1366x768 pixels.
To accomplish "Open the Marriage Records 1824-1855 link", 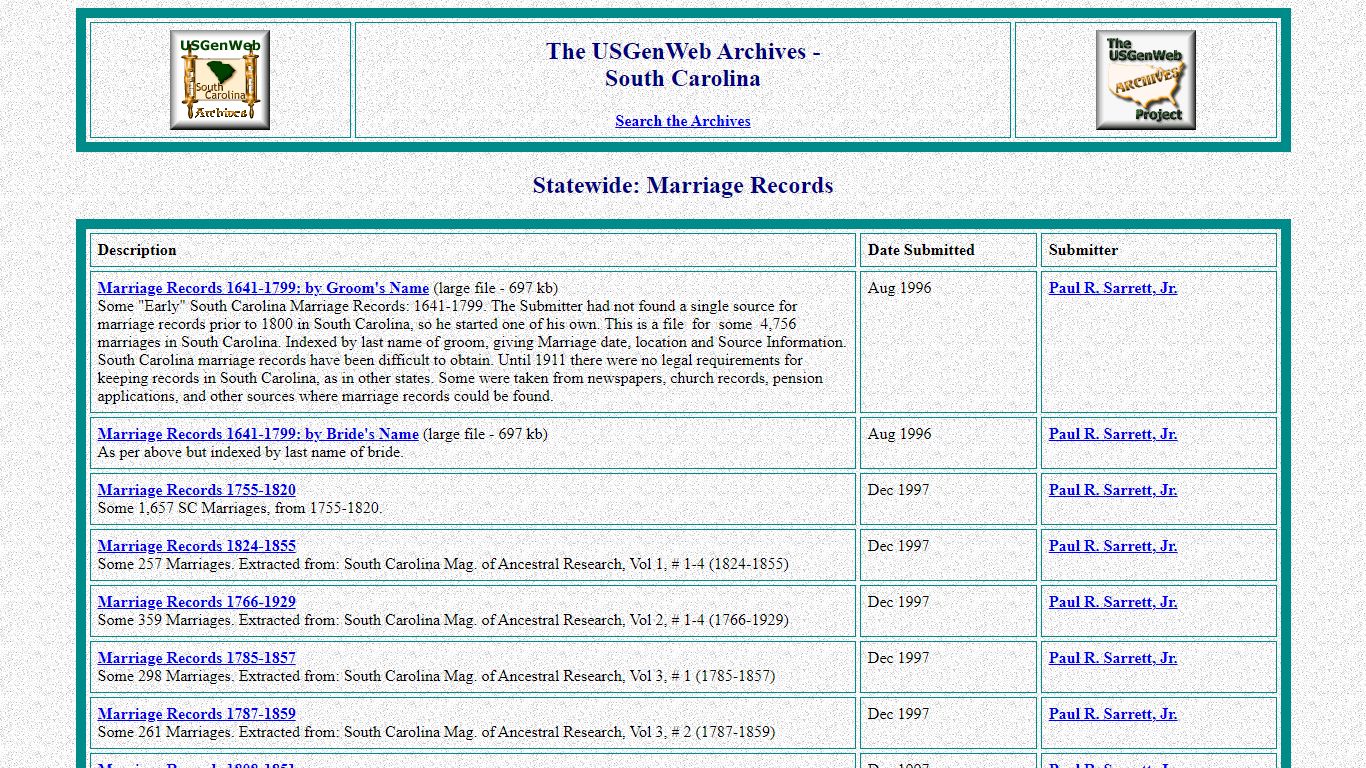I will [197, 546].
